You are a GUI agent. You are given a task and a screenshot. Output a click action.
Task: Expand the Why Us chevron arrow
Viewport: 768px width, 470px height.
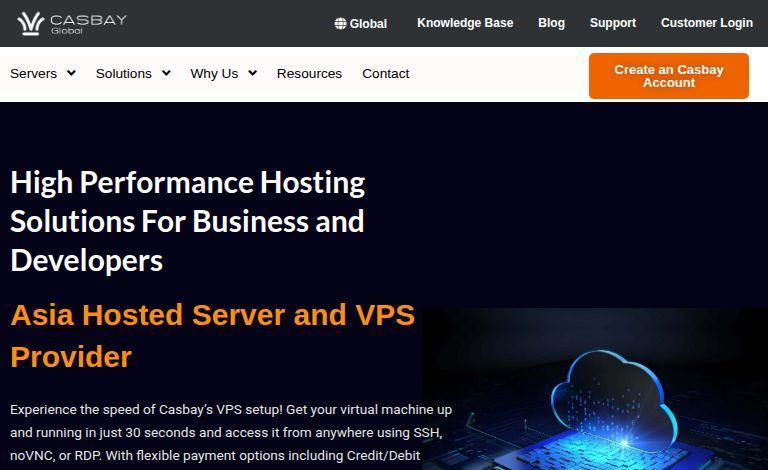click(253, 73)
